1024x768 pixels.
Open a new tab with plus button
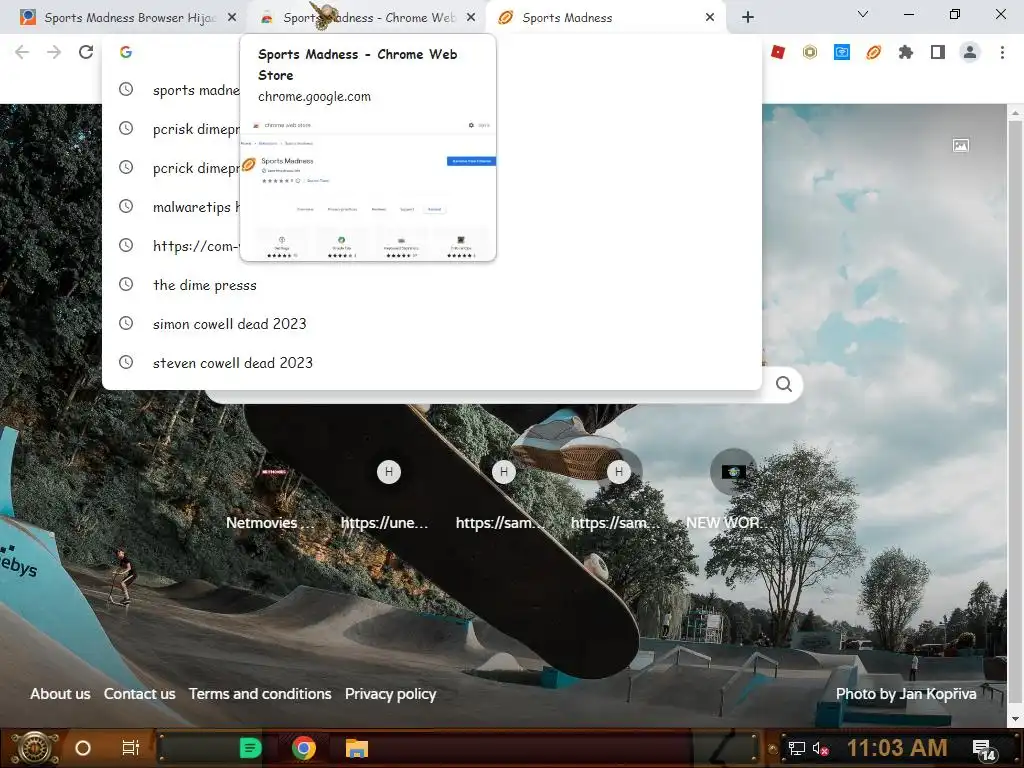(748, 18)
